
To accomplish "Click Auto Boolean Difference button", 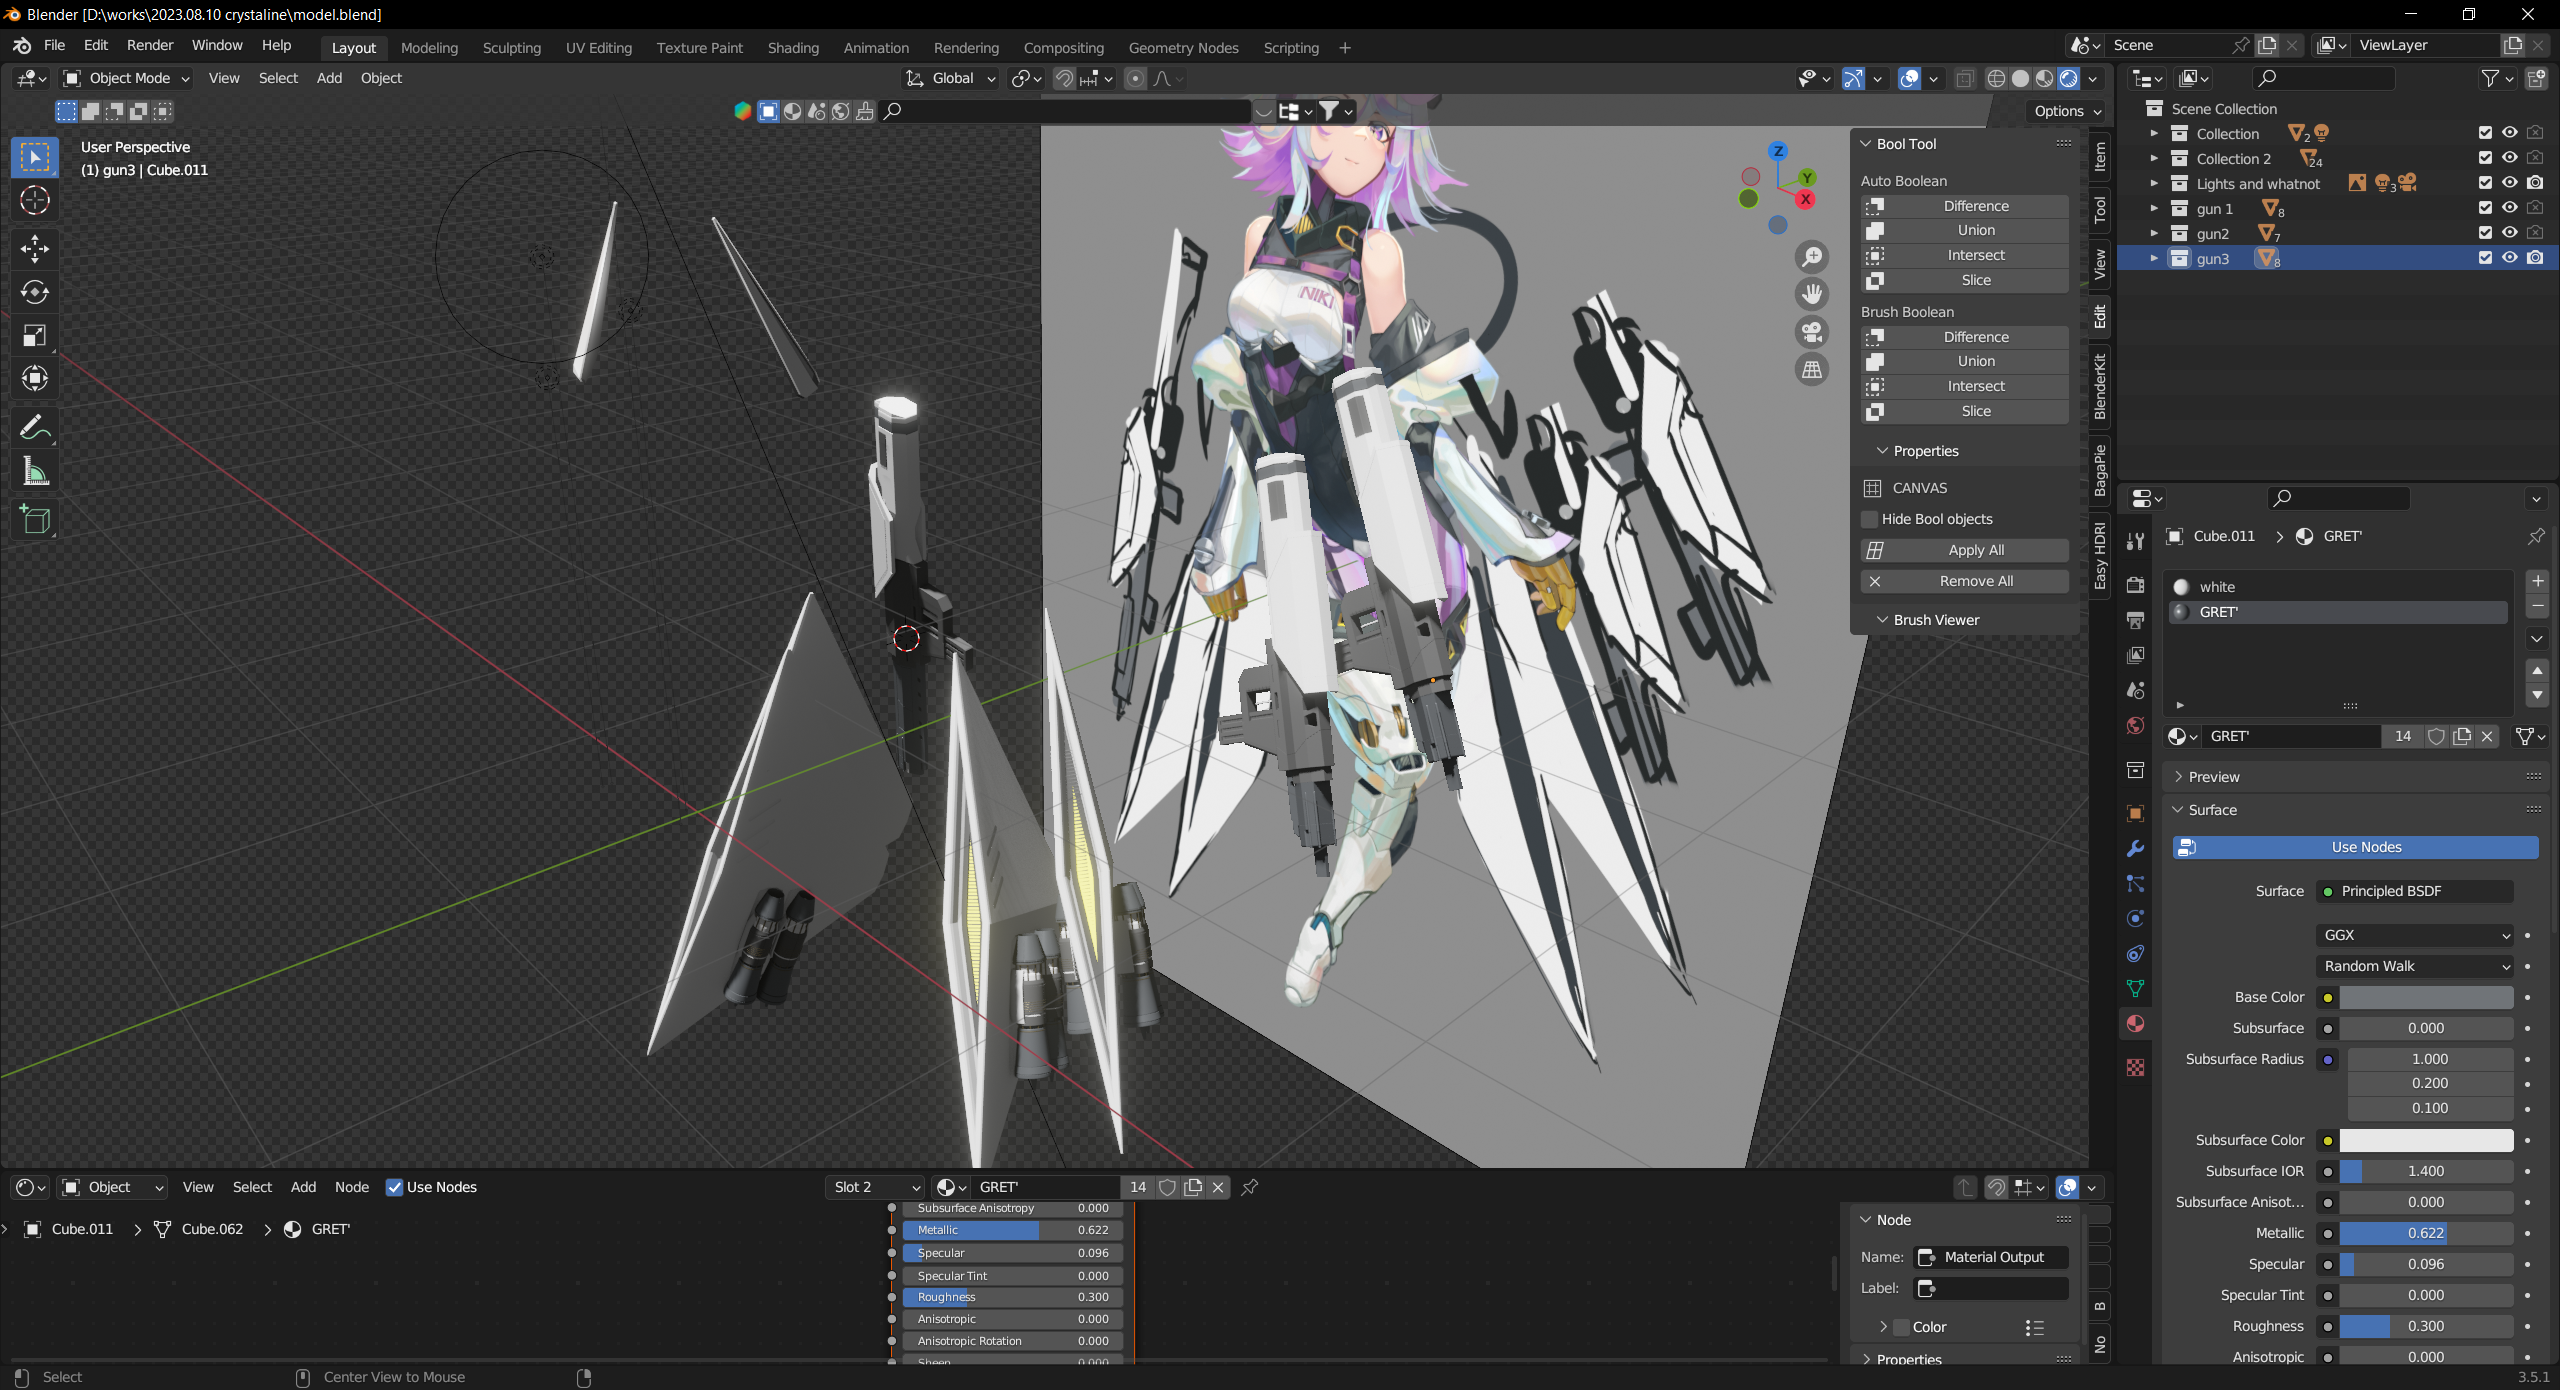I will 1964,206.
